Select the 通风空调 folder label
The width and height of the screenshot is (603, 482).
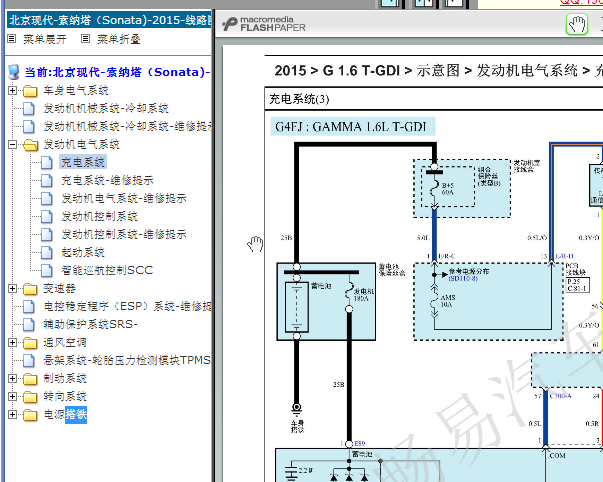click(x=65, y=342)
